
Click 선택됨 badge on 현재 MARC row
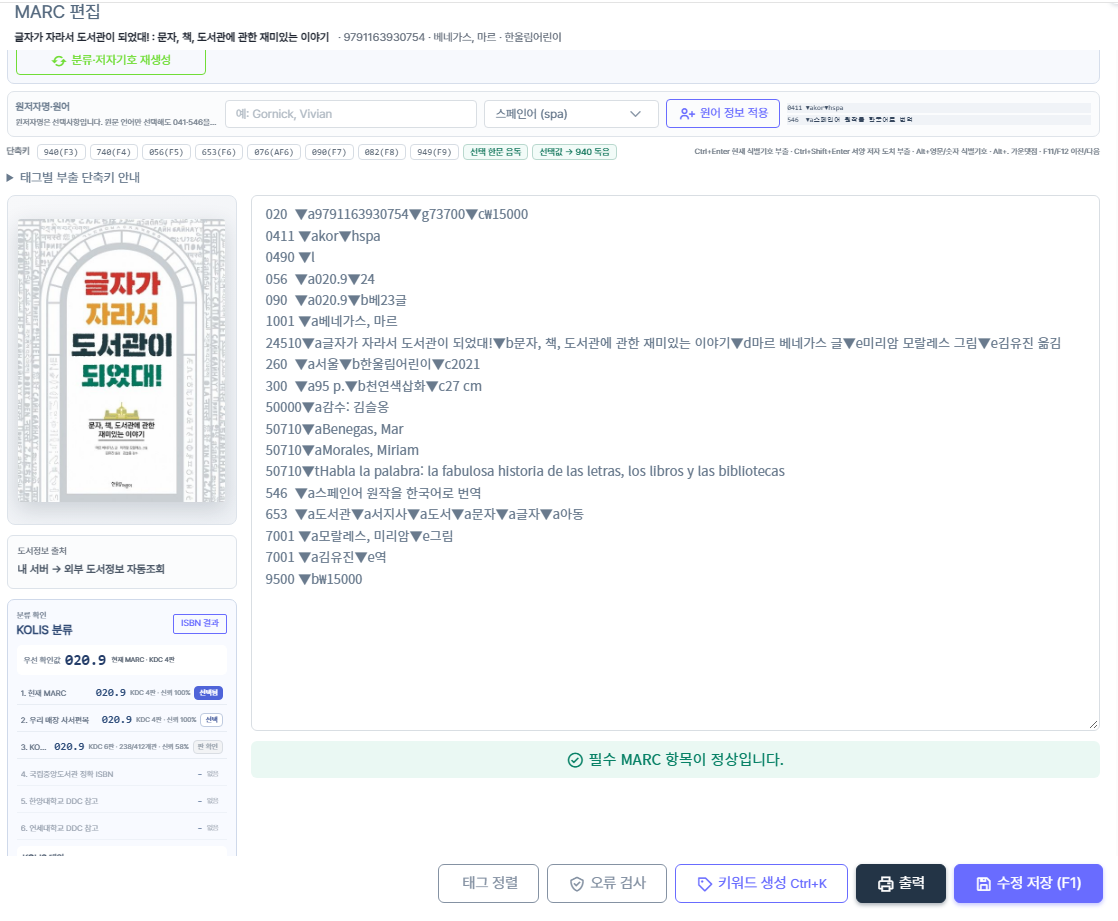[208, 693]
